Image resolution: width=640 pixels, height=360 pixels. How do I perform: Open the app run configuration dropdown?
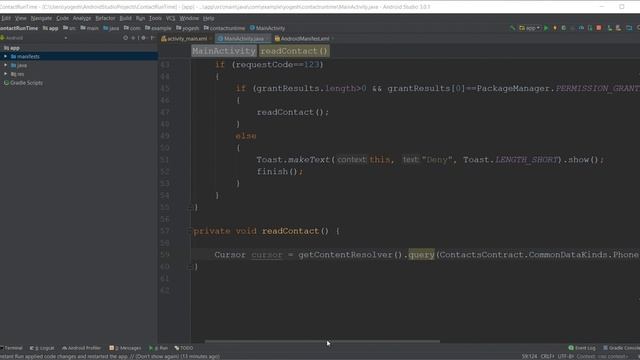pyautogui.click(x=529, y=28)
